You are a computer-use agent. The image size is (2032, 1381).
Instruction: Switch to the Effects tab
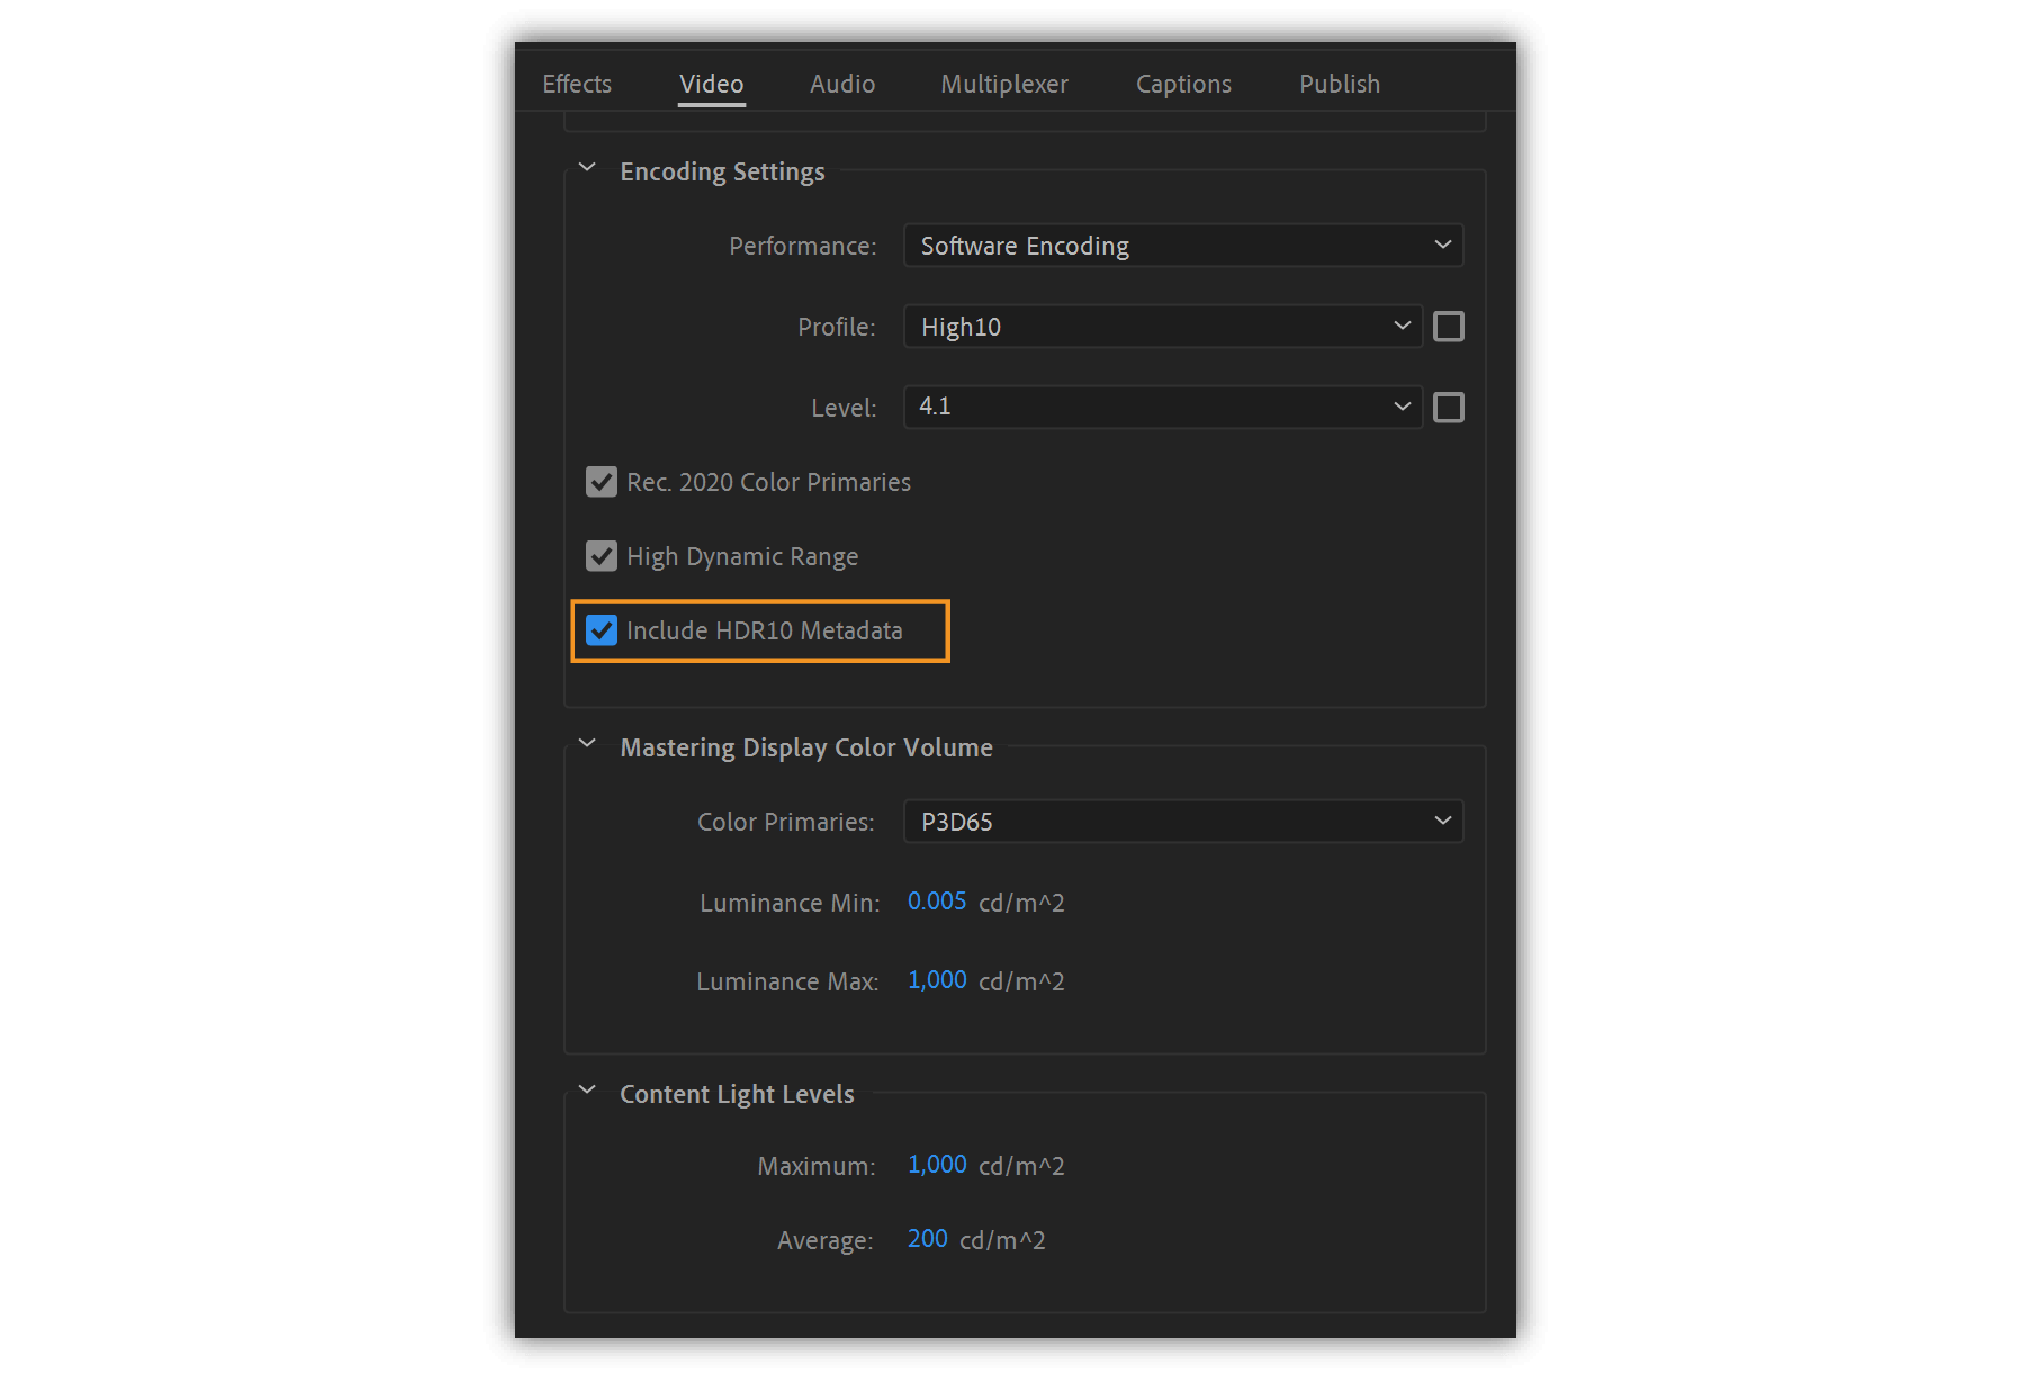pyautogui.click(x=576, y=84)
